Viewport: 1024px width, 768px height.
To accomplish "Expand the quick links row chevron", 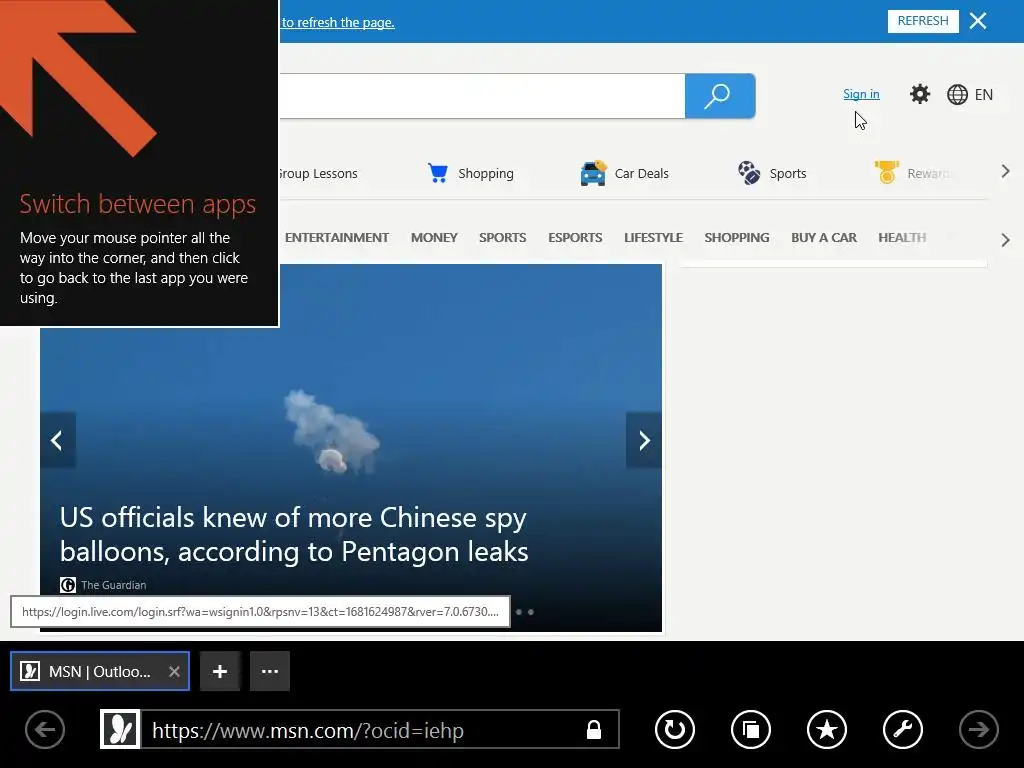I will pos(1006,172).
